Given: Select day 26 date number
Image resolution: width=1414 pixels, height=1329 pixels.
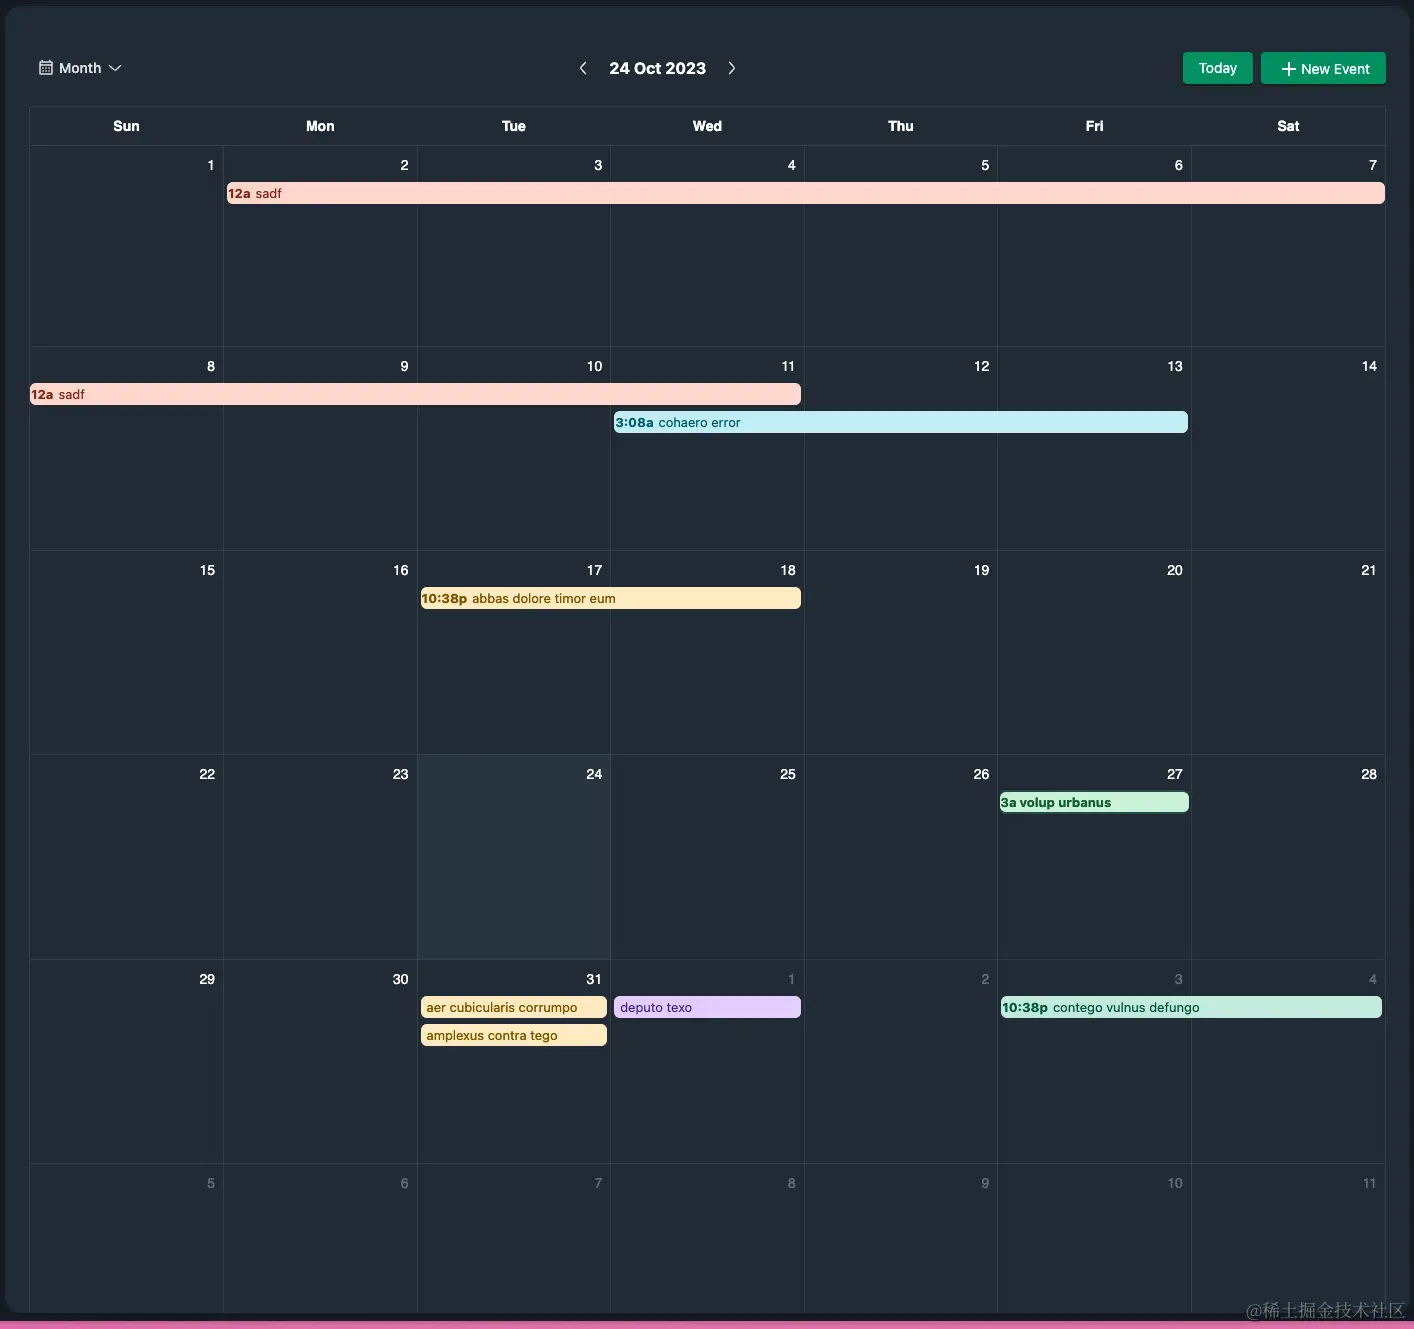Looking at the screenshot, I should coord(982,774).
